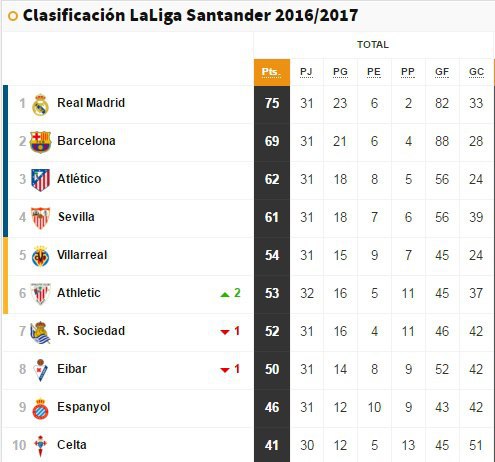This screenshot has height=462, width=495.
Task: Open the Villarreal badge icon
Action: click(x=40, y=256)
